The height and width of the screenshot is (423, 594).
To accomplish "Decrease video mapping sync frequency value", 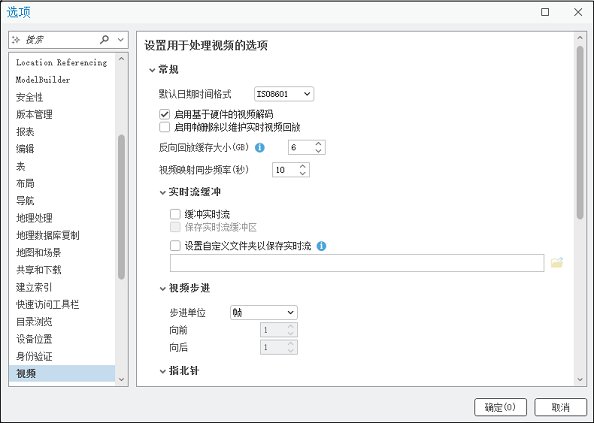I will click(x=302, y=173).
